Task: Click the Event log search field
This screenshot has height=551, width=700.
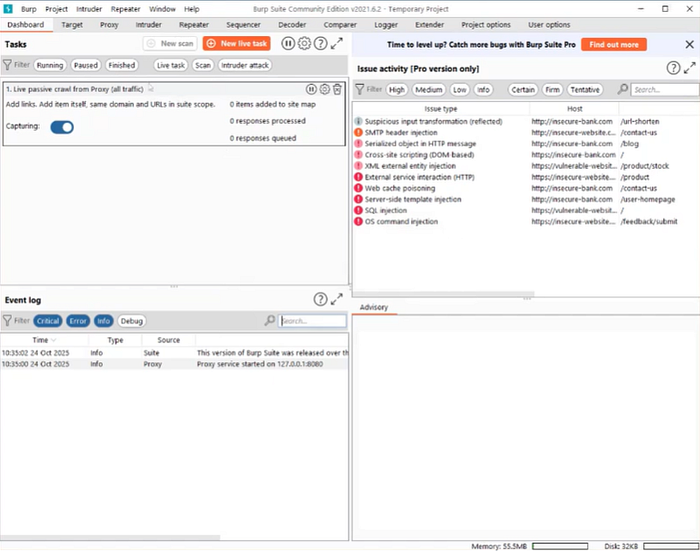Action: click(x=312, y=321)
